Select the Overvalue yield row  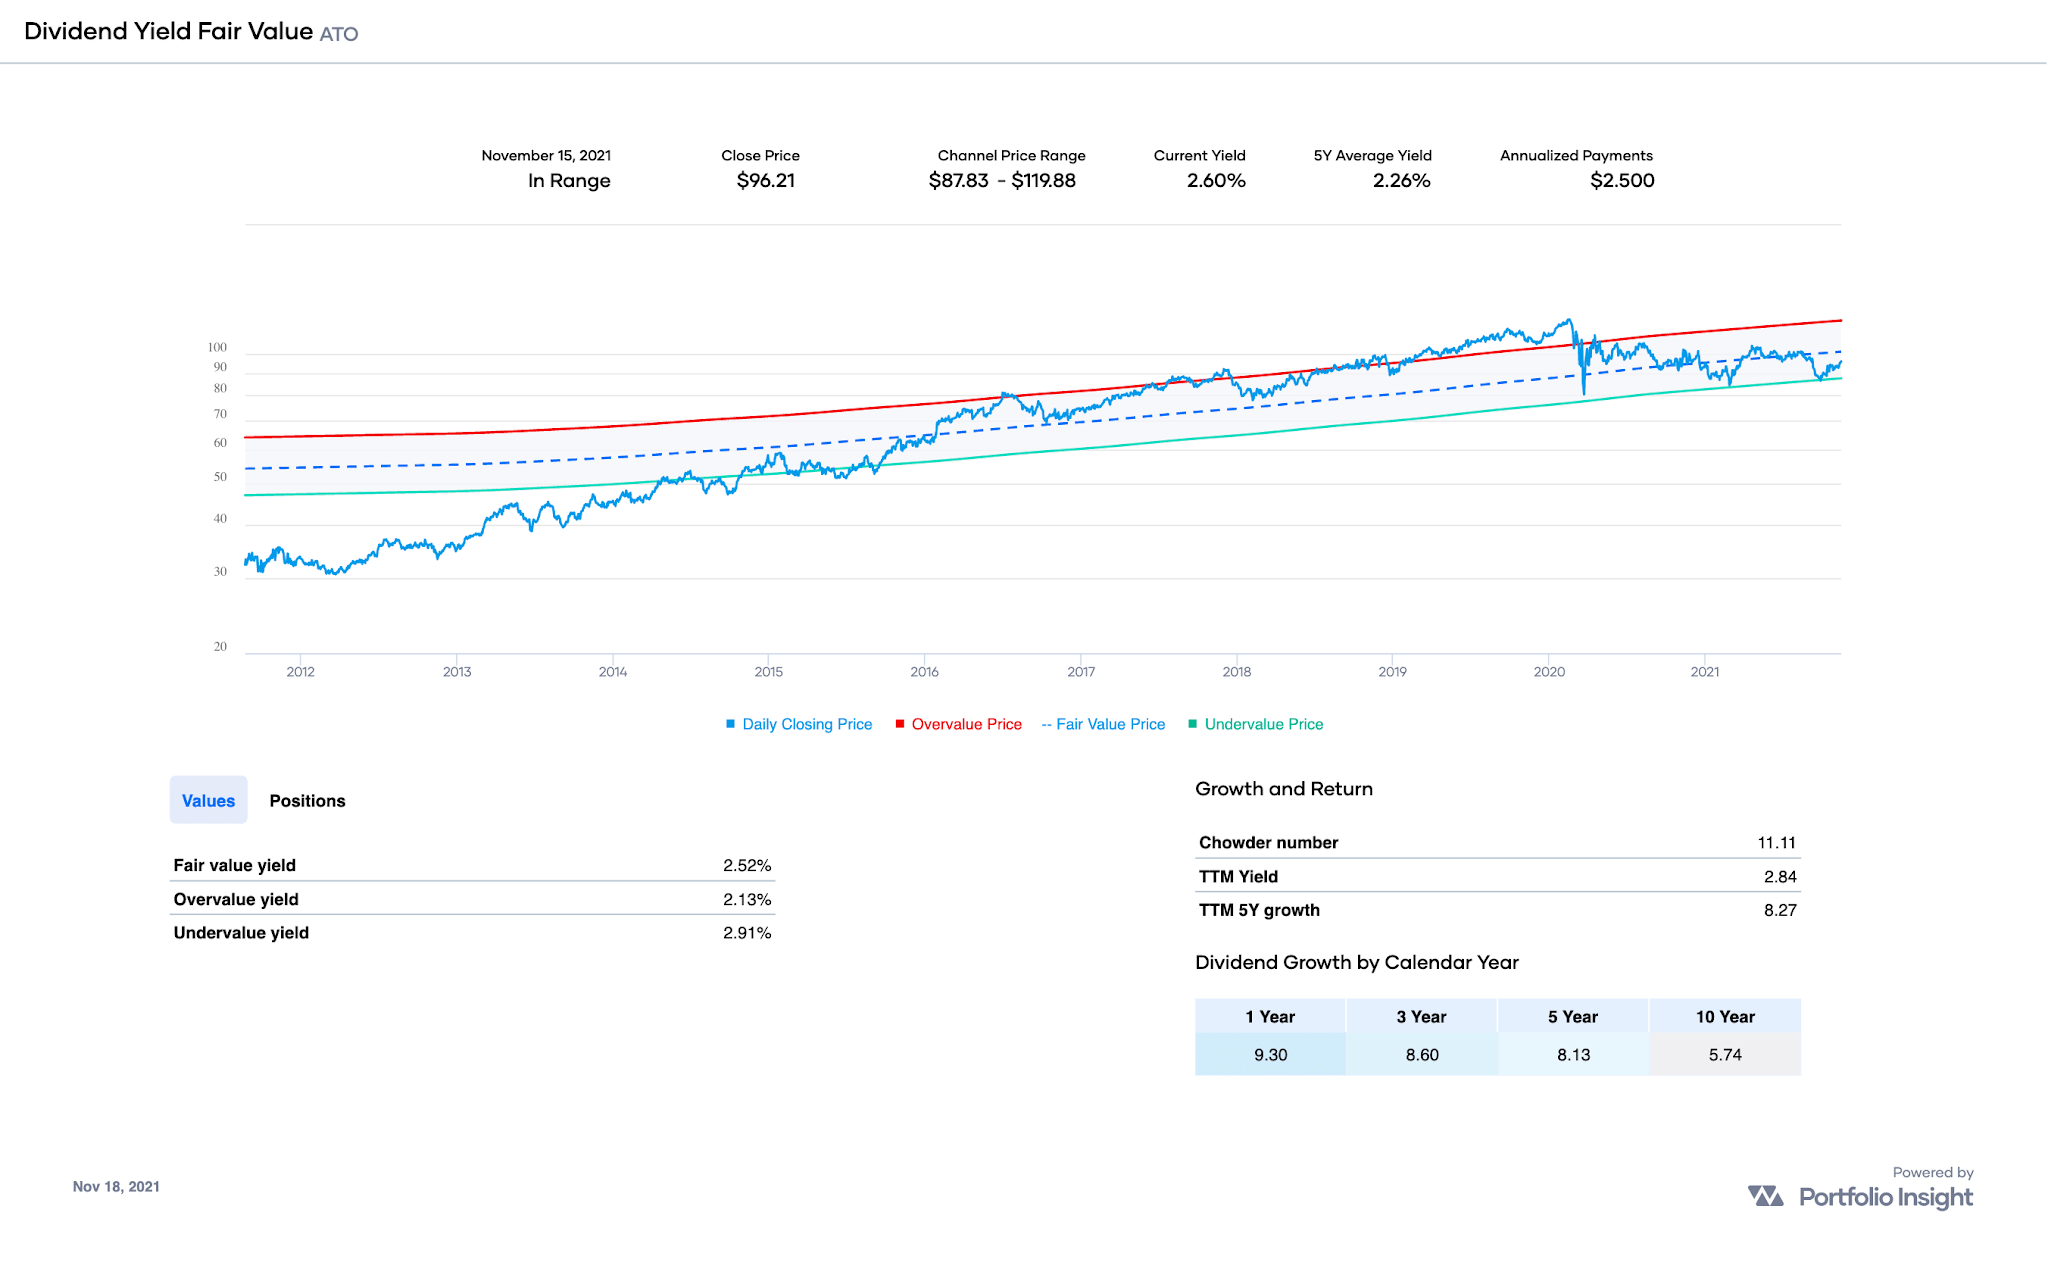(472, 899)
